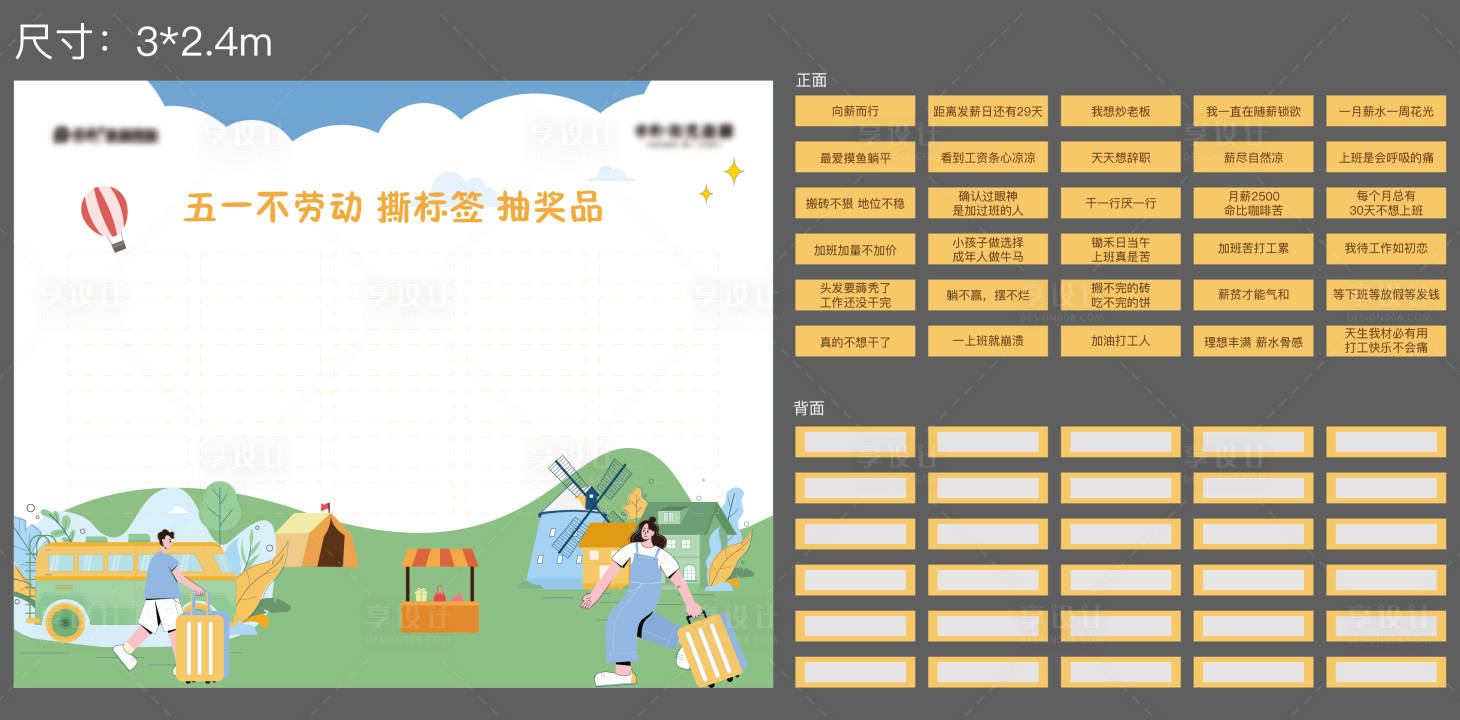
Task: Click the 每个月总有30天不想上班 label
Action: pos(1386,203)
